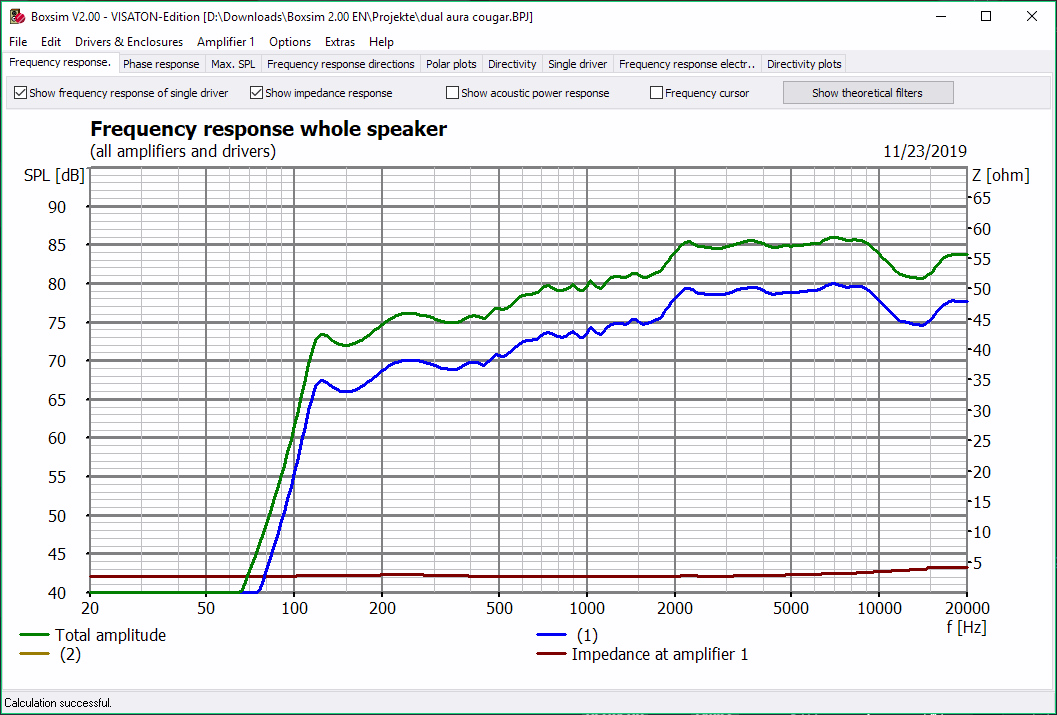Click the (all amplifiers and drivers) subtitle

pos(183,151)
